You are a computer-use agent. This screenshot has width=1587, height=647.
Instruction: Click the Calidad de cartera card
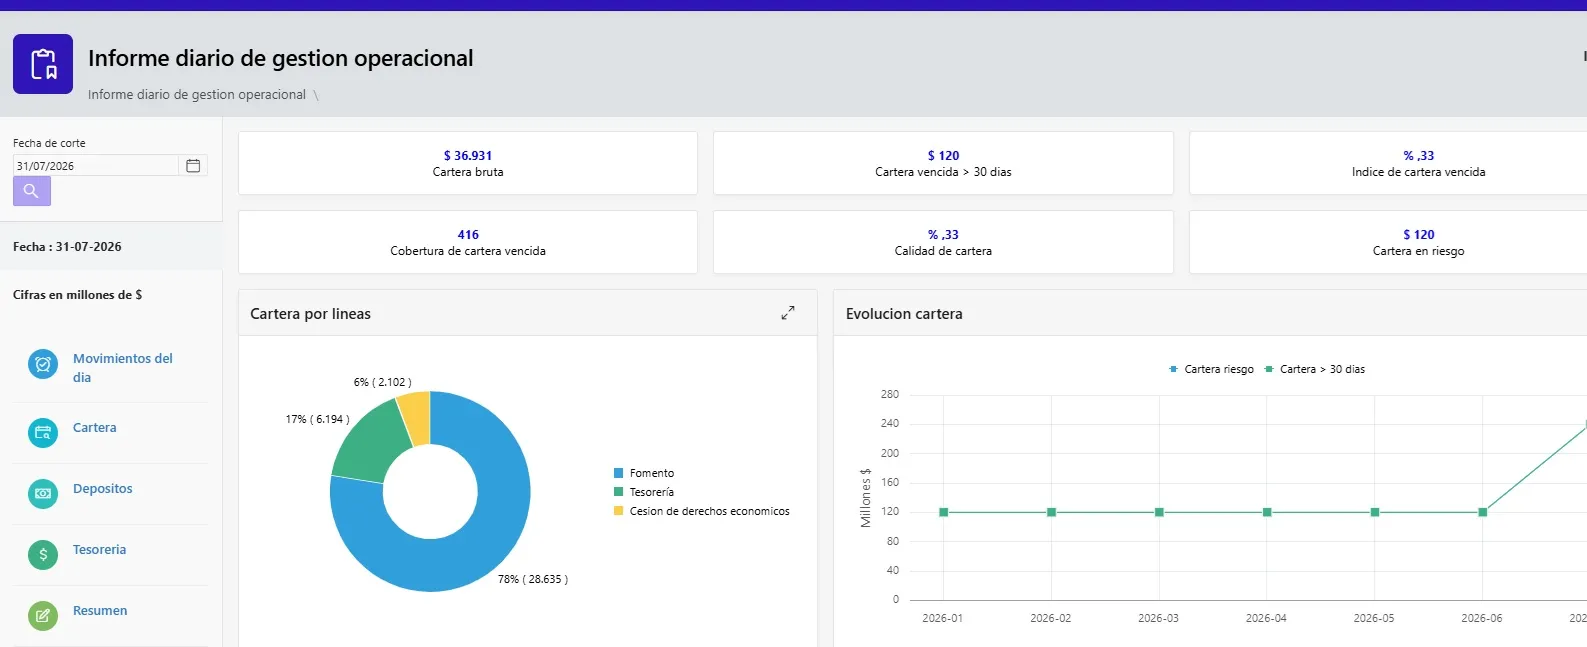(x=943, y=242)
